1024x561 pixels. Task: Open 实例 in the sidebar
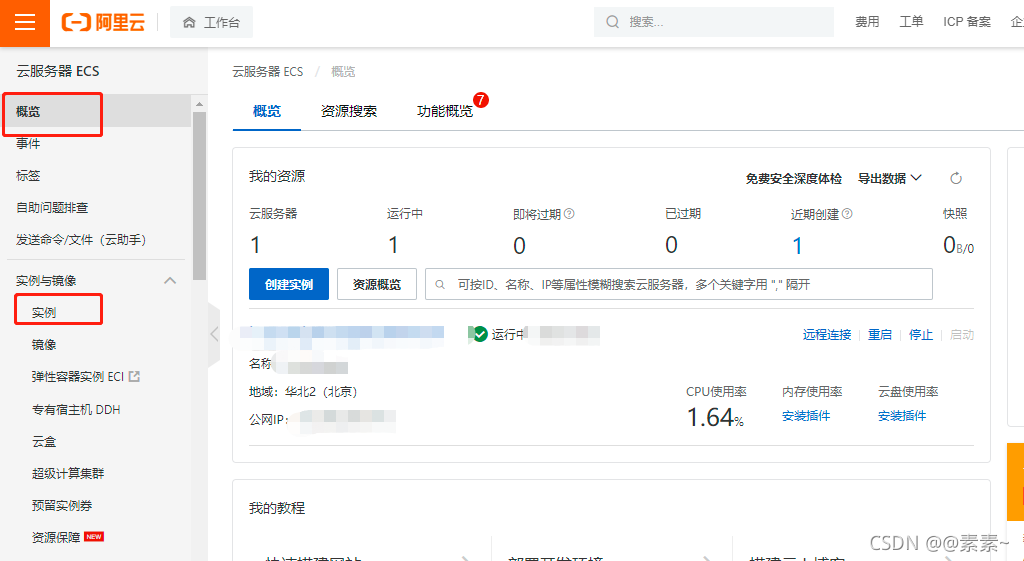(x=44, y=313)
